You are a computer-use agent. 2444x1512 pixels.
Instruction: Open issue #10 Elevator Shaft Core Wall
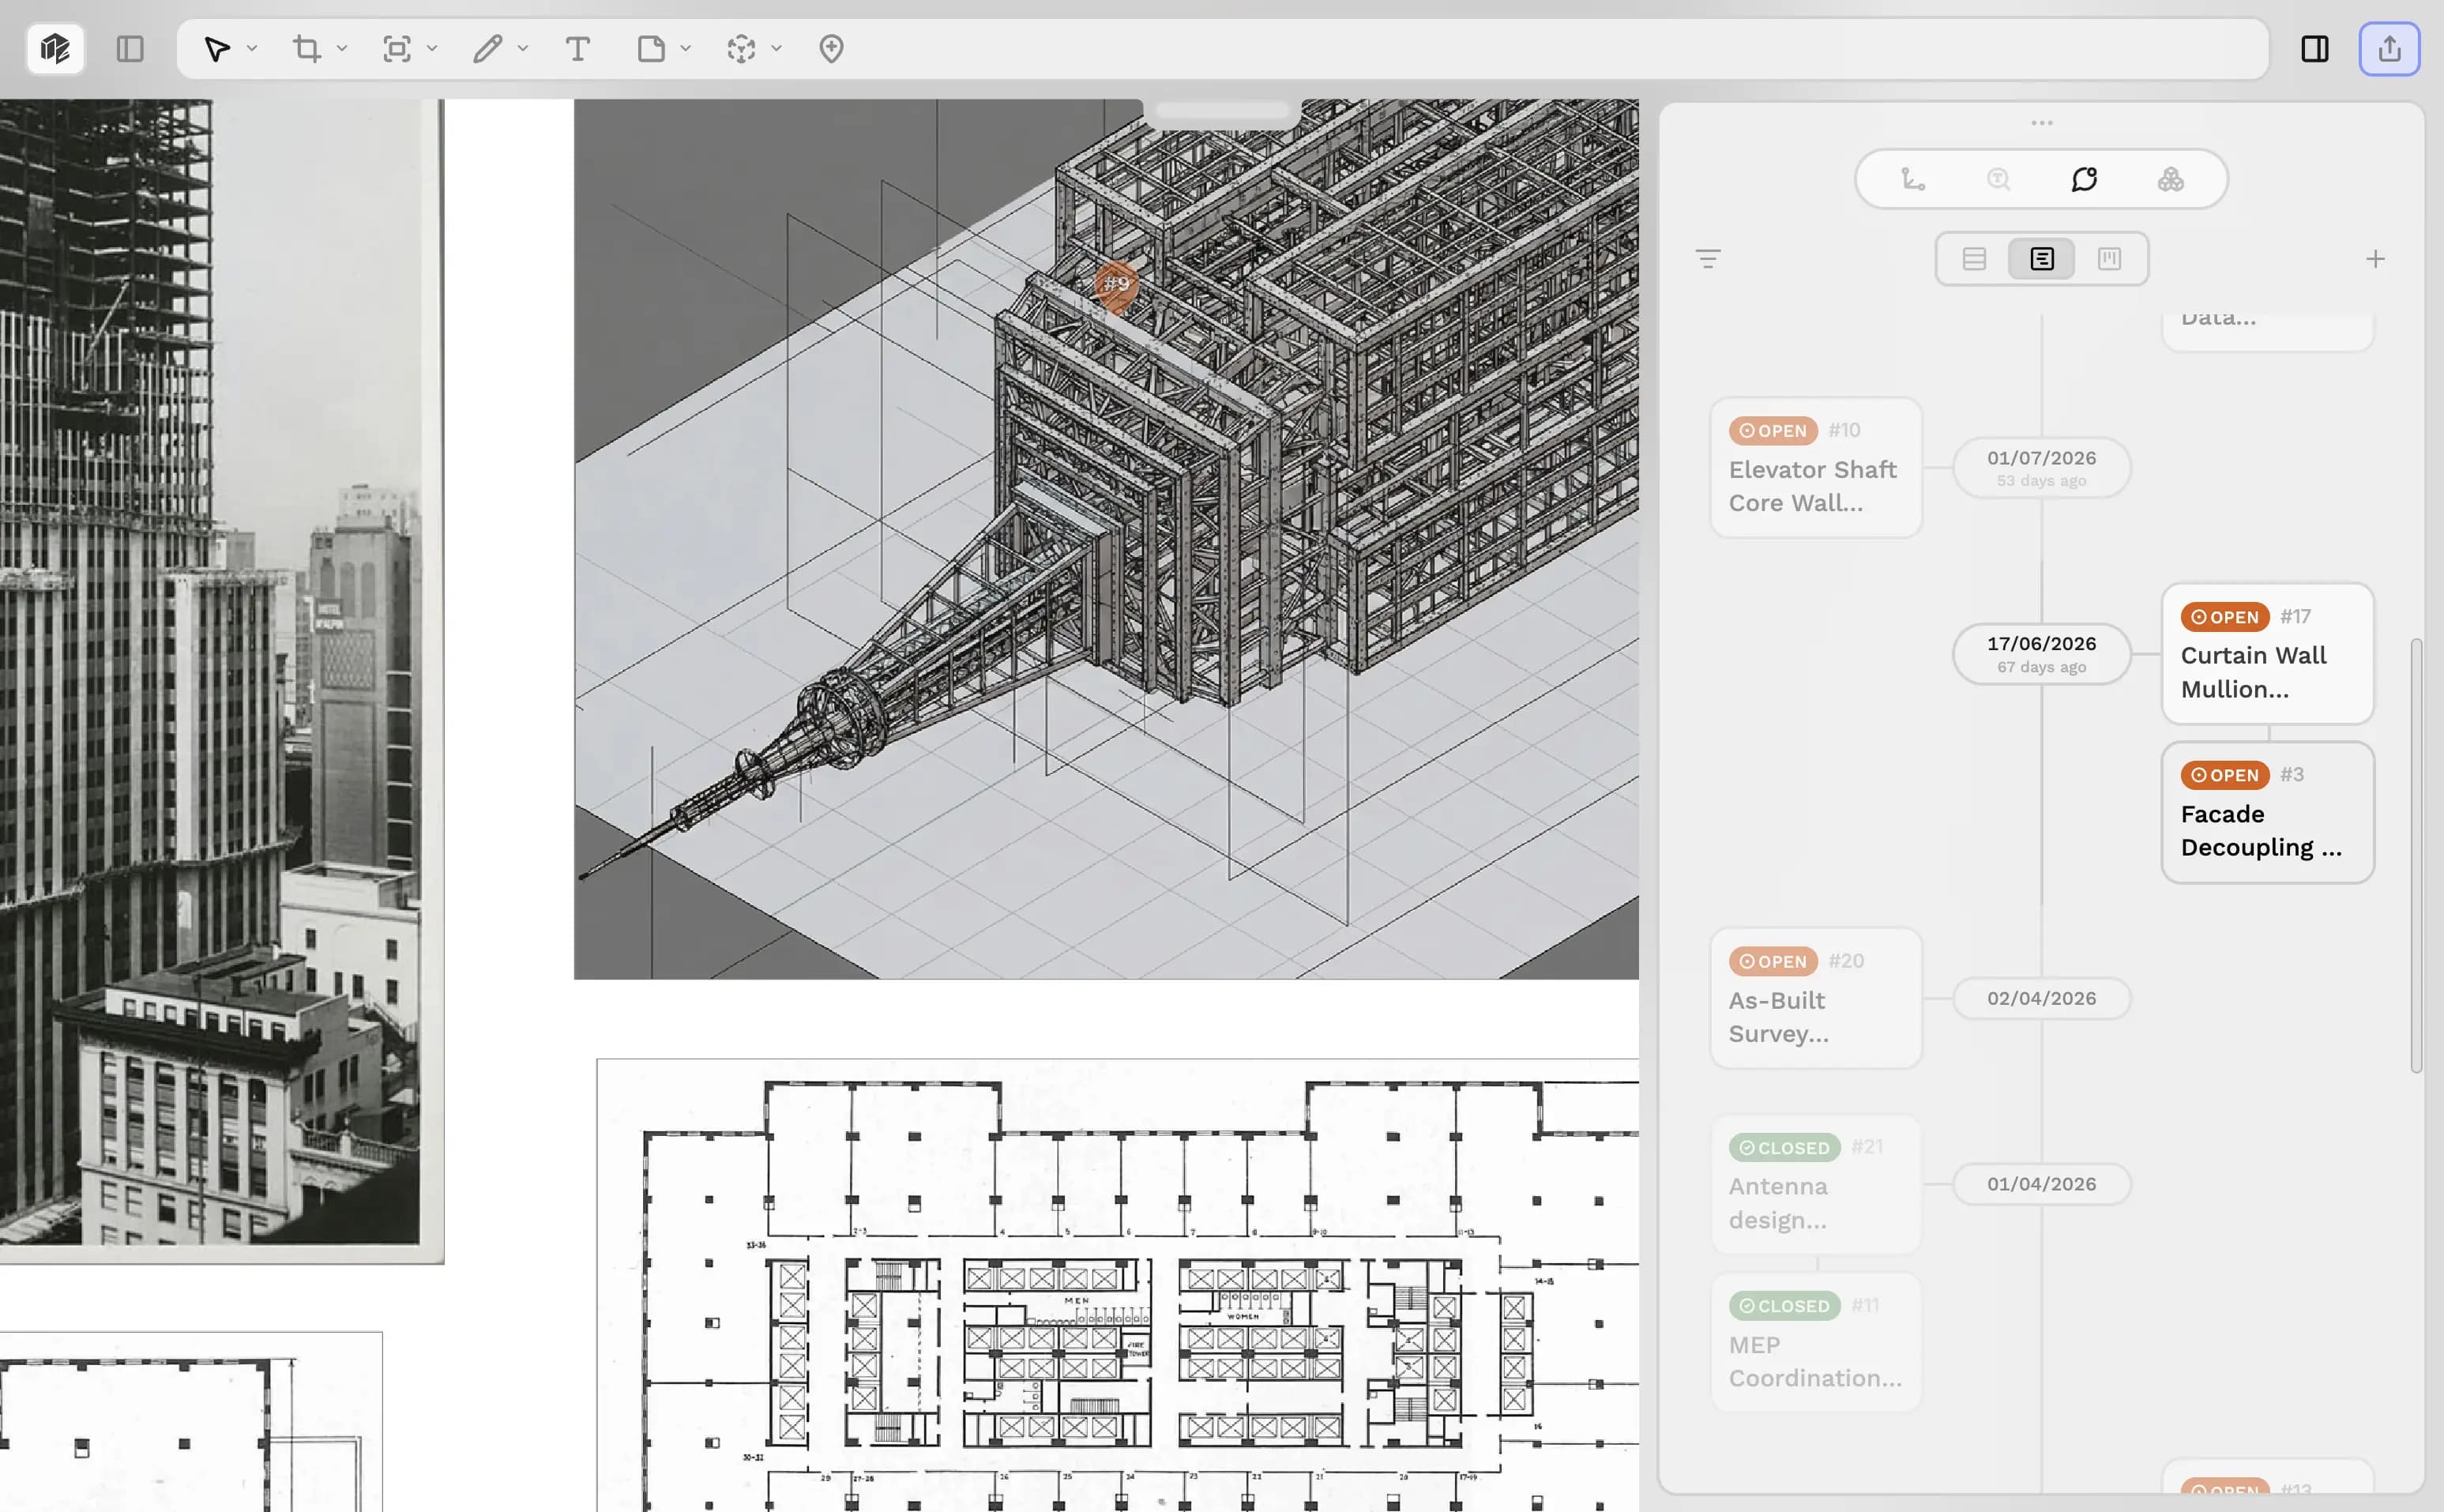[x=1816, y=468]
